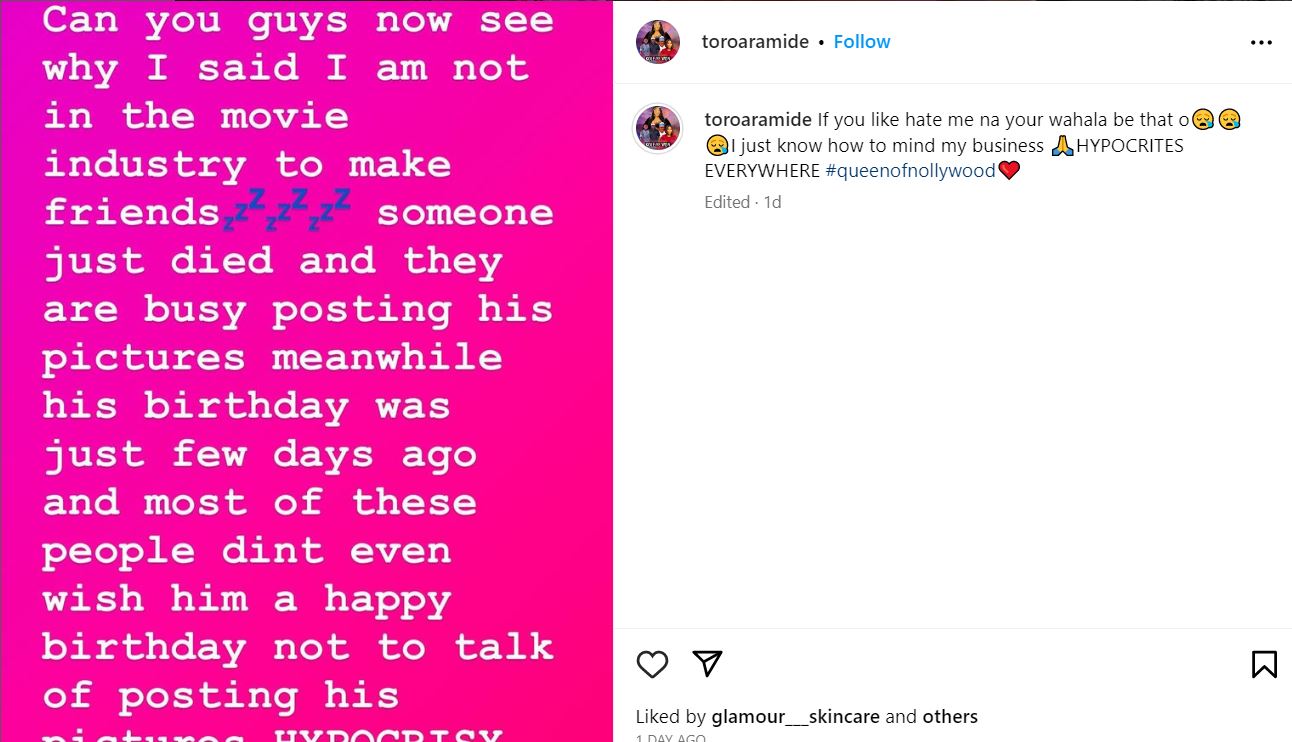Click the 1 DAY AGO timestamp
This screenshot has height=742, width=1292.
click(x=670, y=738)
